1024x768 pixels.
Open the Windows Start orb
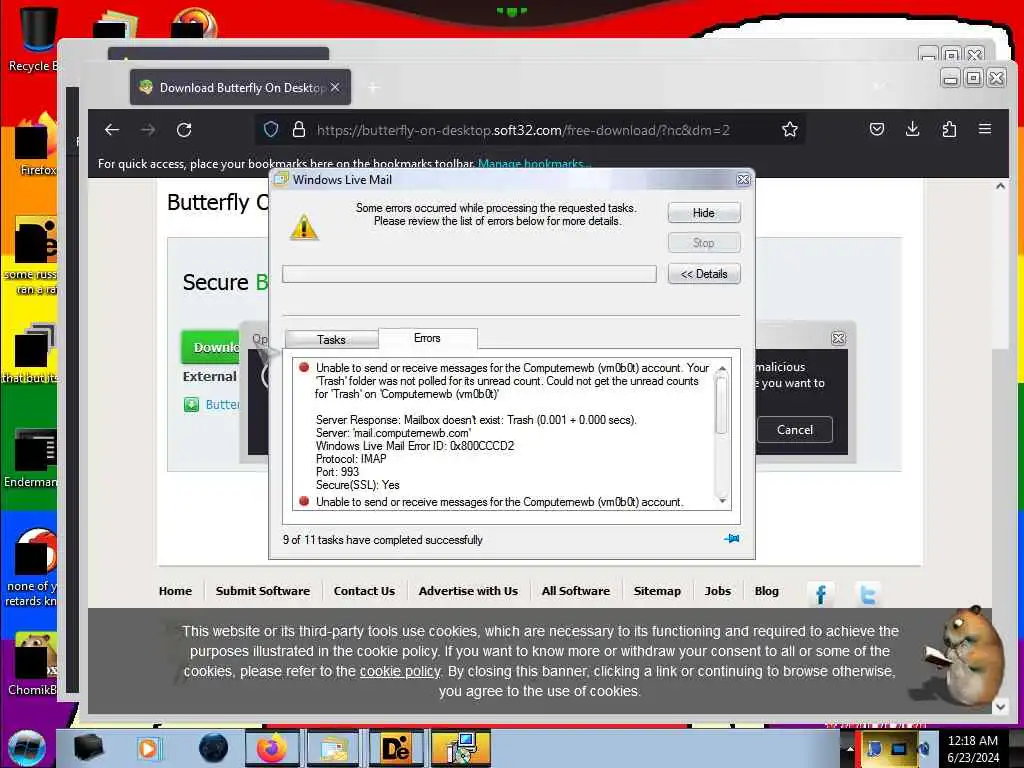coord(26,748)
